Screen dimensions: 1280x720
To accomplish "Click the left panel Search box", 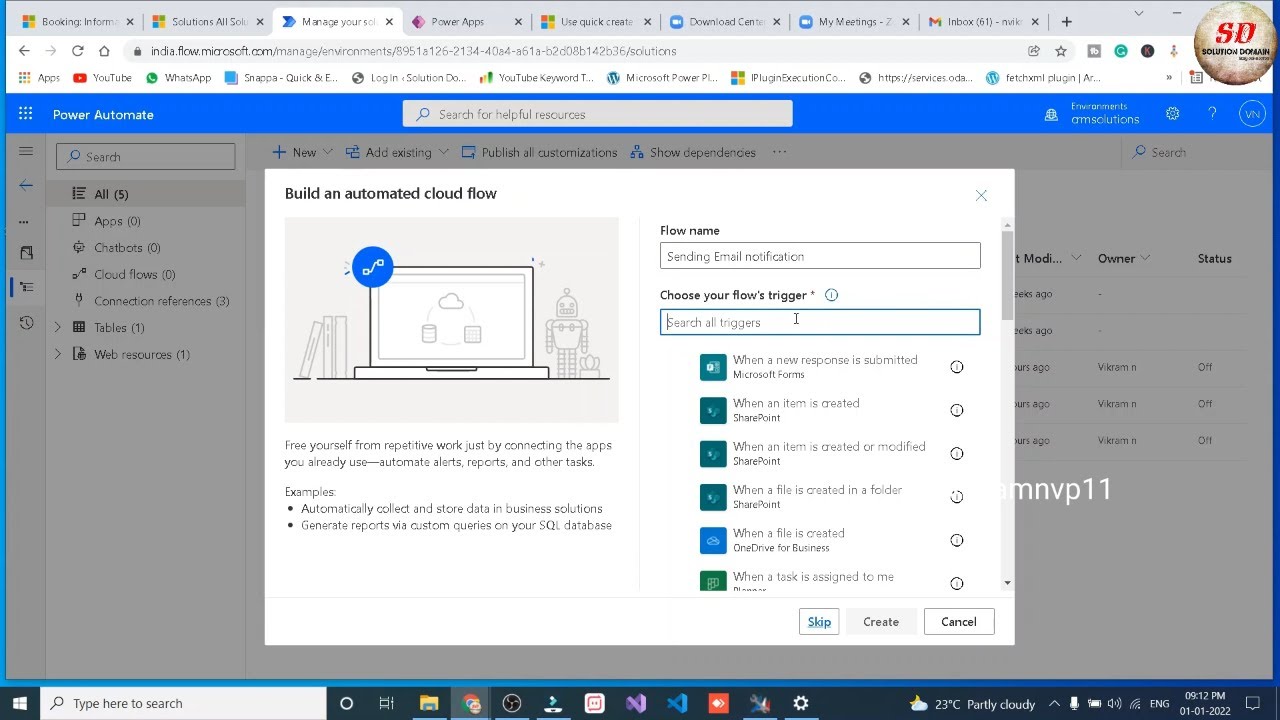I will pyautogui.click(x=146, y=156).
